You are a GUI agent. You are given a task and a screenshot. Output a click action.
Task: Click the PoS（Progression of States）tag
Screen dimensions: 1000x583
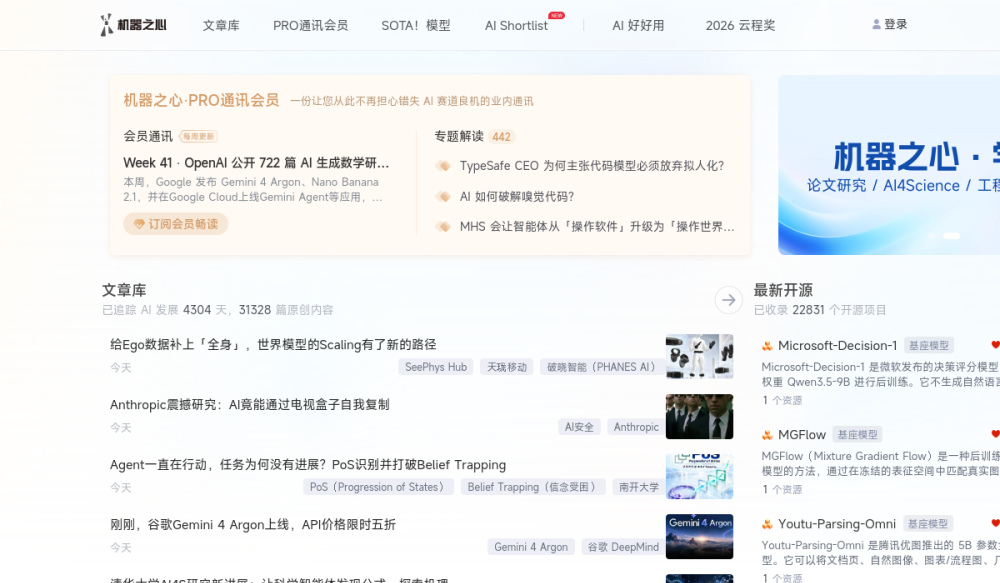coord(378,487)
